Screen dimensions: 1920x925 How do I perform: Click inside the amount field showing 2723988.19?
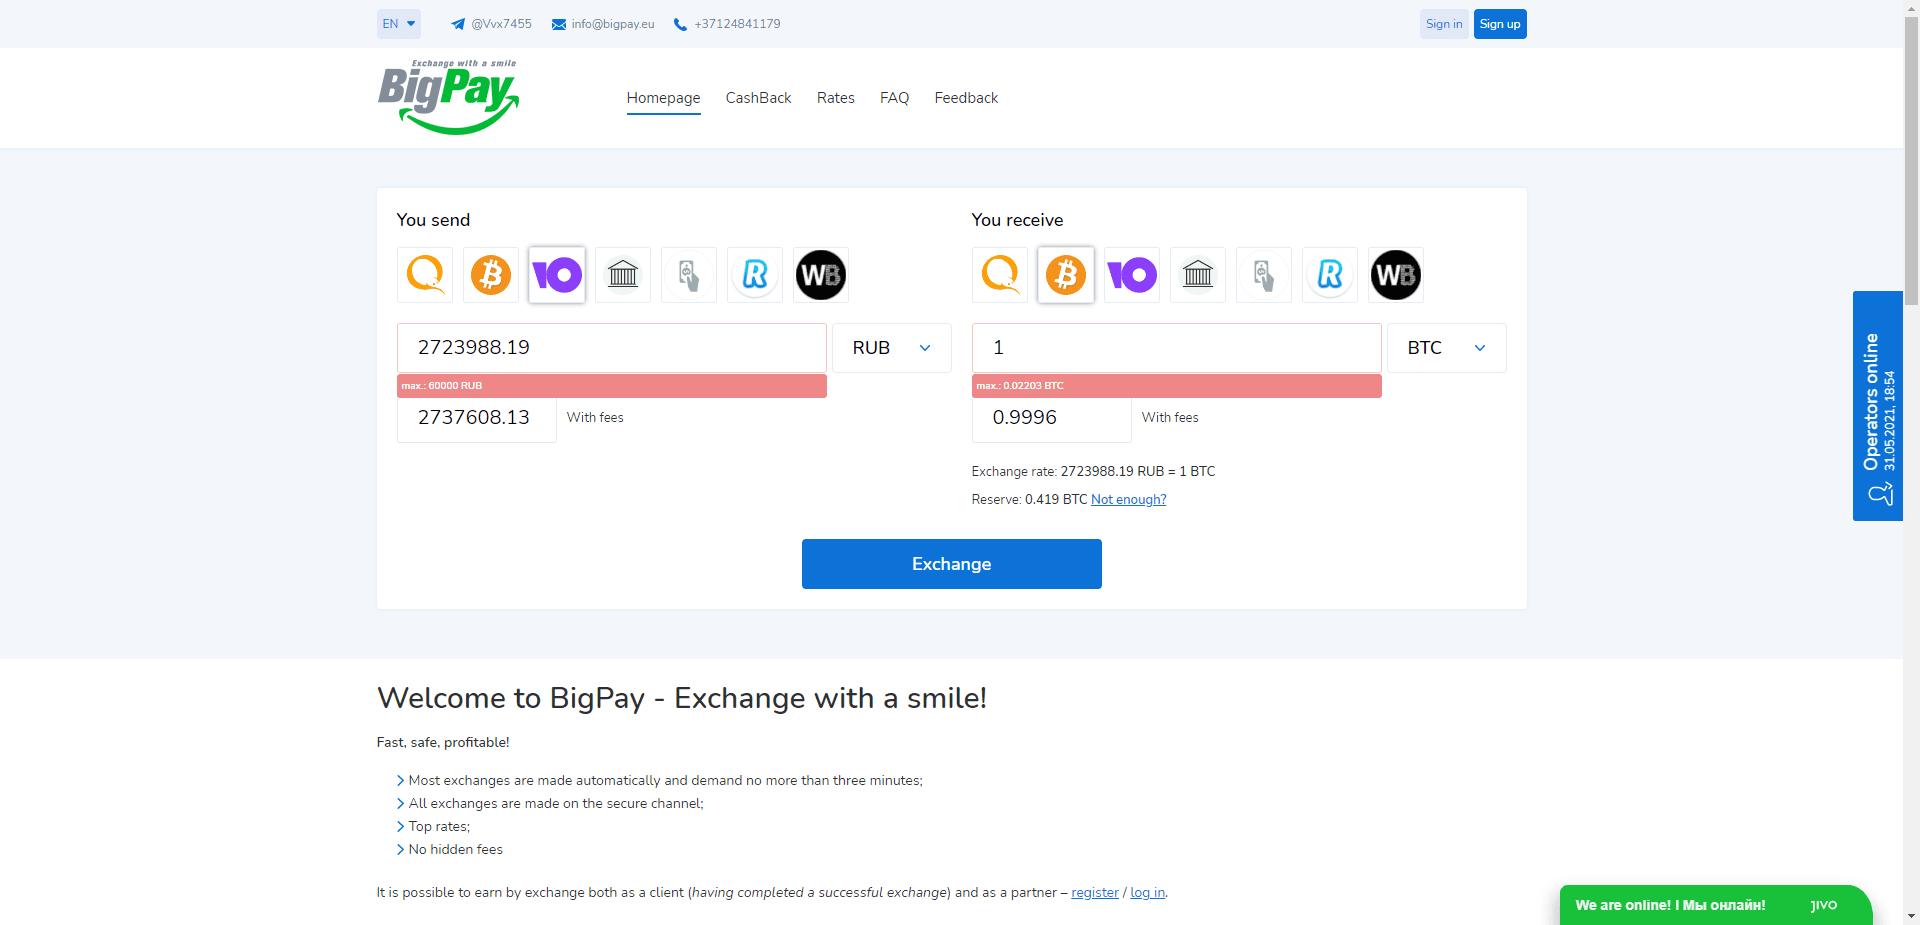[610, 347]
